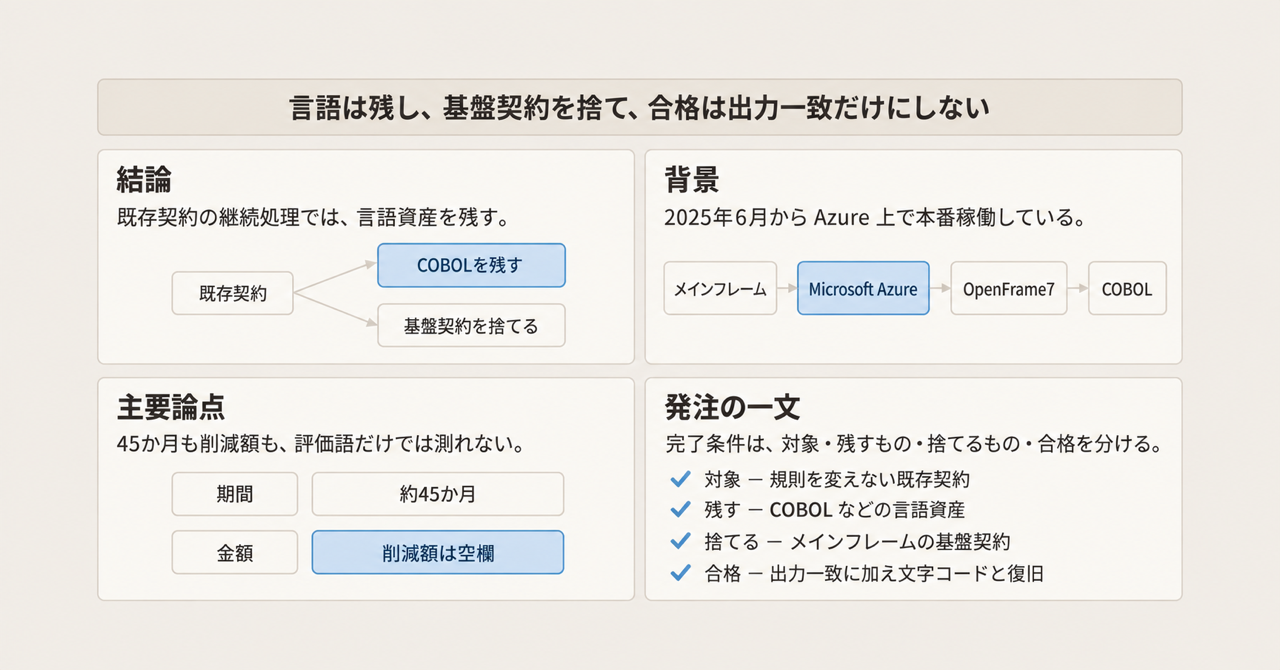The height and width of the screenshot is (670, 1280).
Task: Click the checkmark beside 捨てる — メインフレームの基盤契約
Action: (x=680, y=541)
